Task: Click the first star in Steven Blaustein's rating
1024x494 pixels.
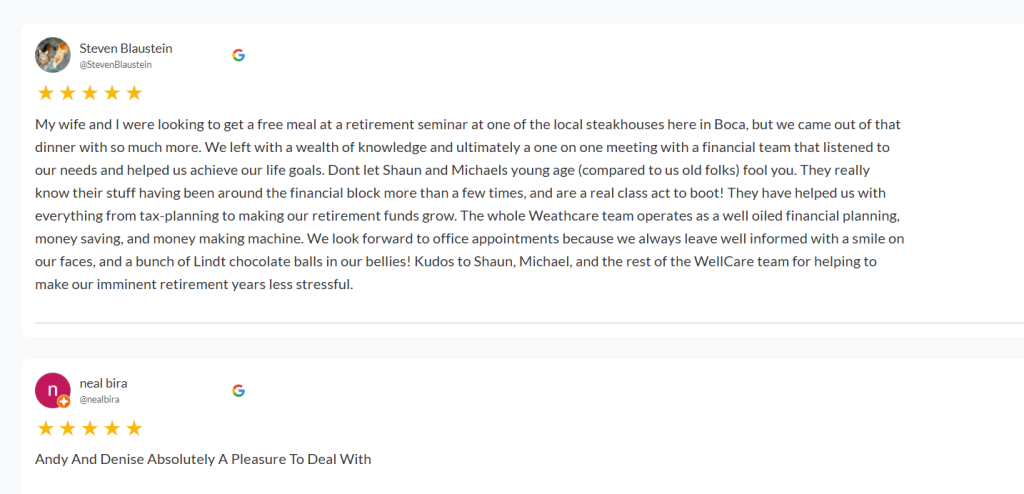Action: [45, 93]
